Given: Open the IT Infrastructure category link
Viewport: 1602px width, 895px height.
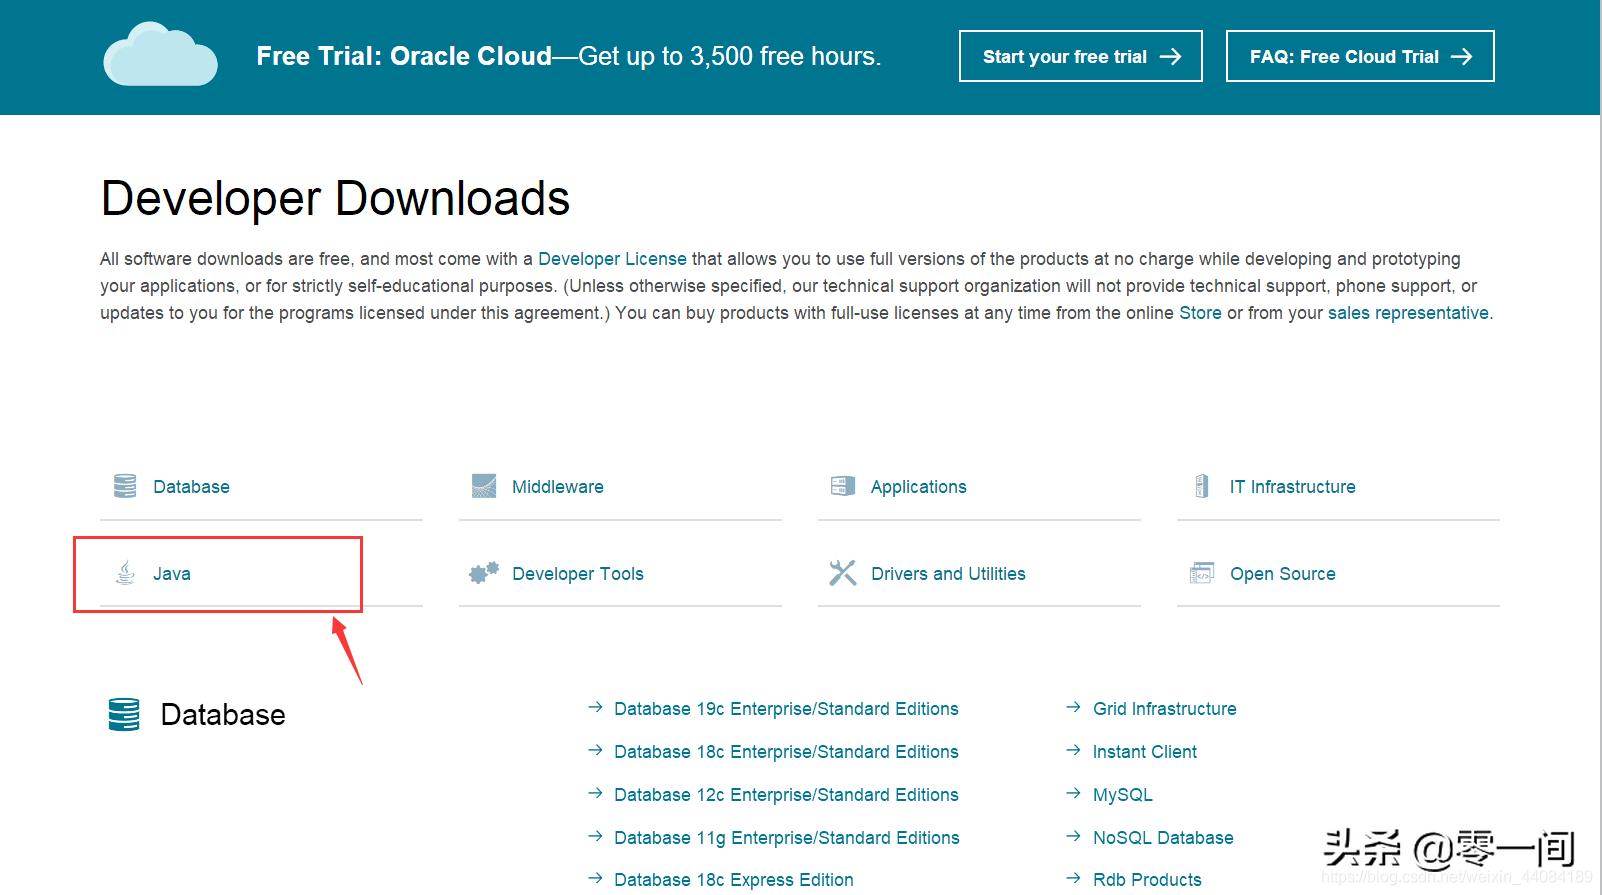Looking at the screenshot, I should click(x=1293, y=487).
